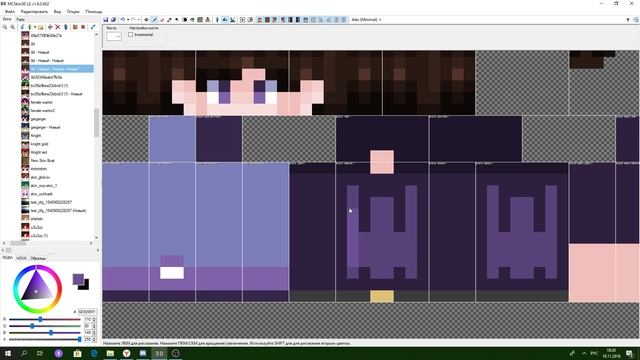Click the red R channel slider
640x360 pixels.
45,319
